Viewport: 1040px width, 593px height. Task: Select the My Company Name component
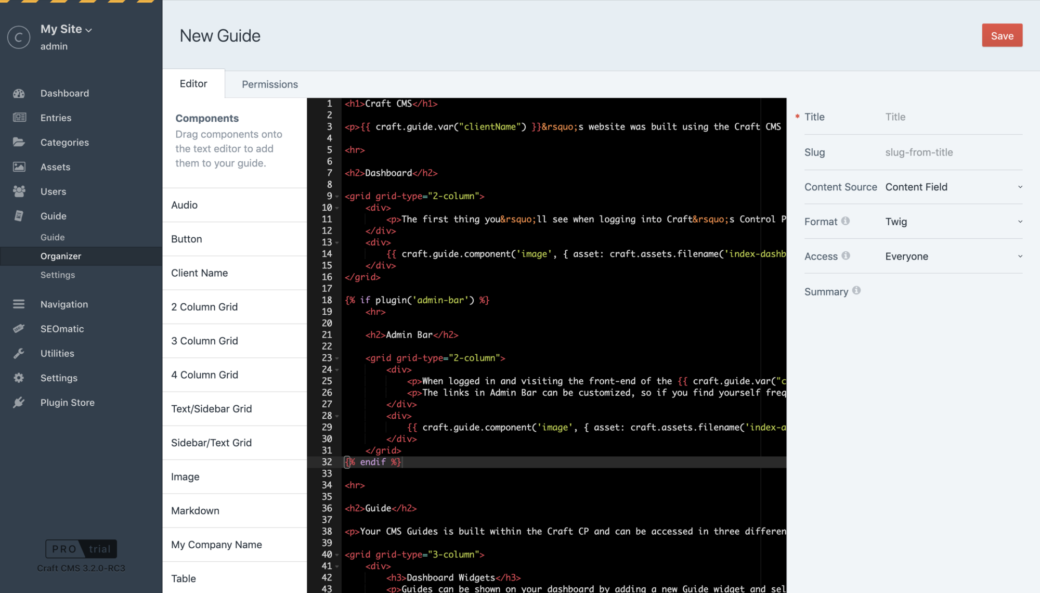click(235, 545)
